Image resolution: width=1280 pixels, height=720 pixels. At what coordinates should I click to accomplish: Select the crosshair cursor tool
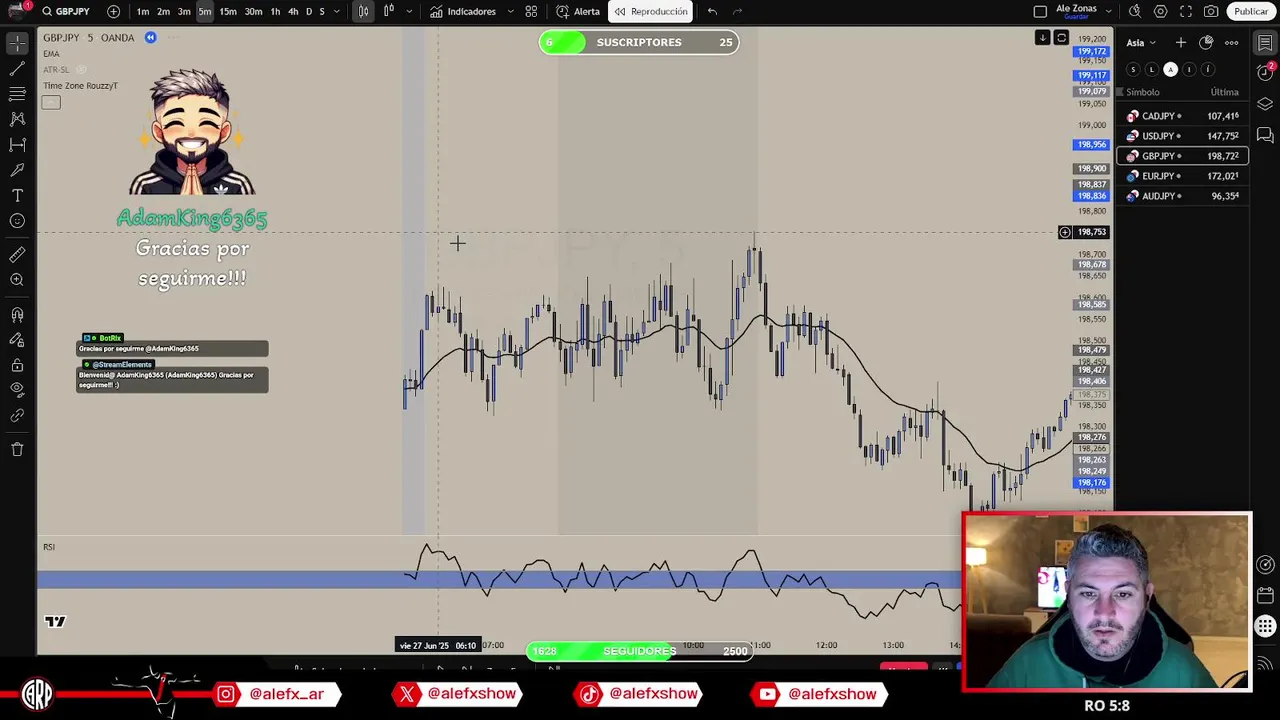point(17,44)
